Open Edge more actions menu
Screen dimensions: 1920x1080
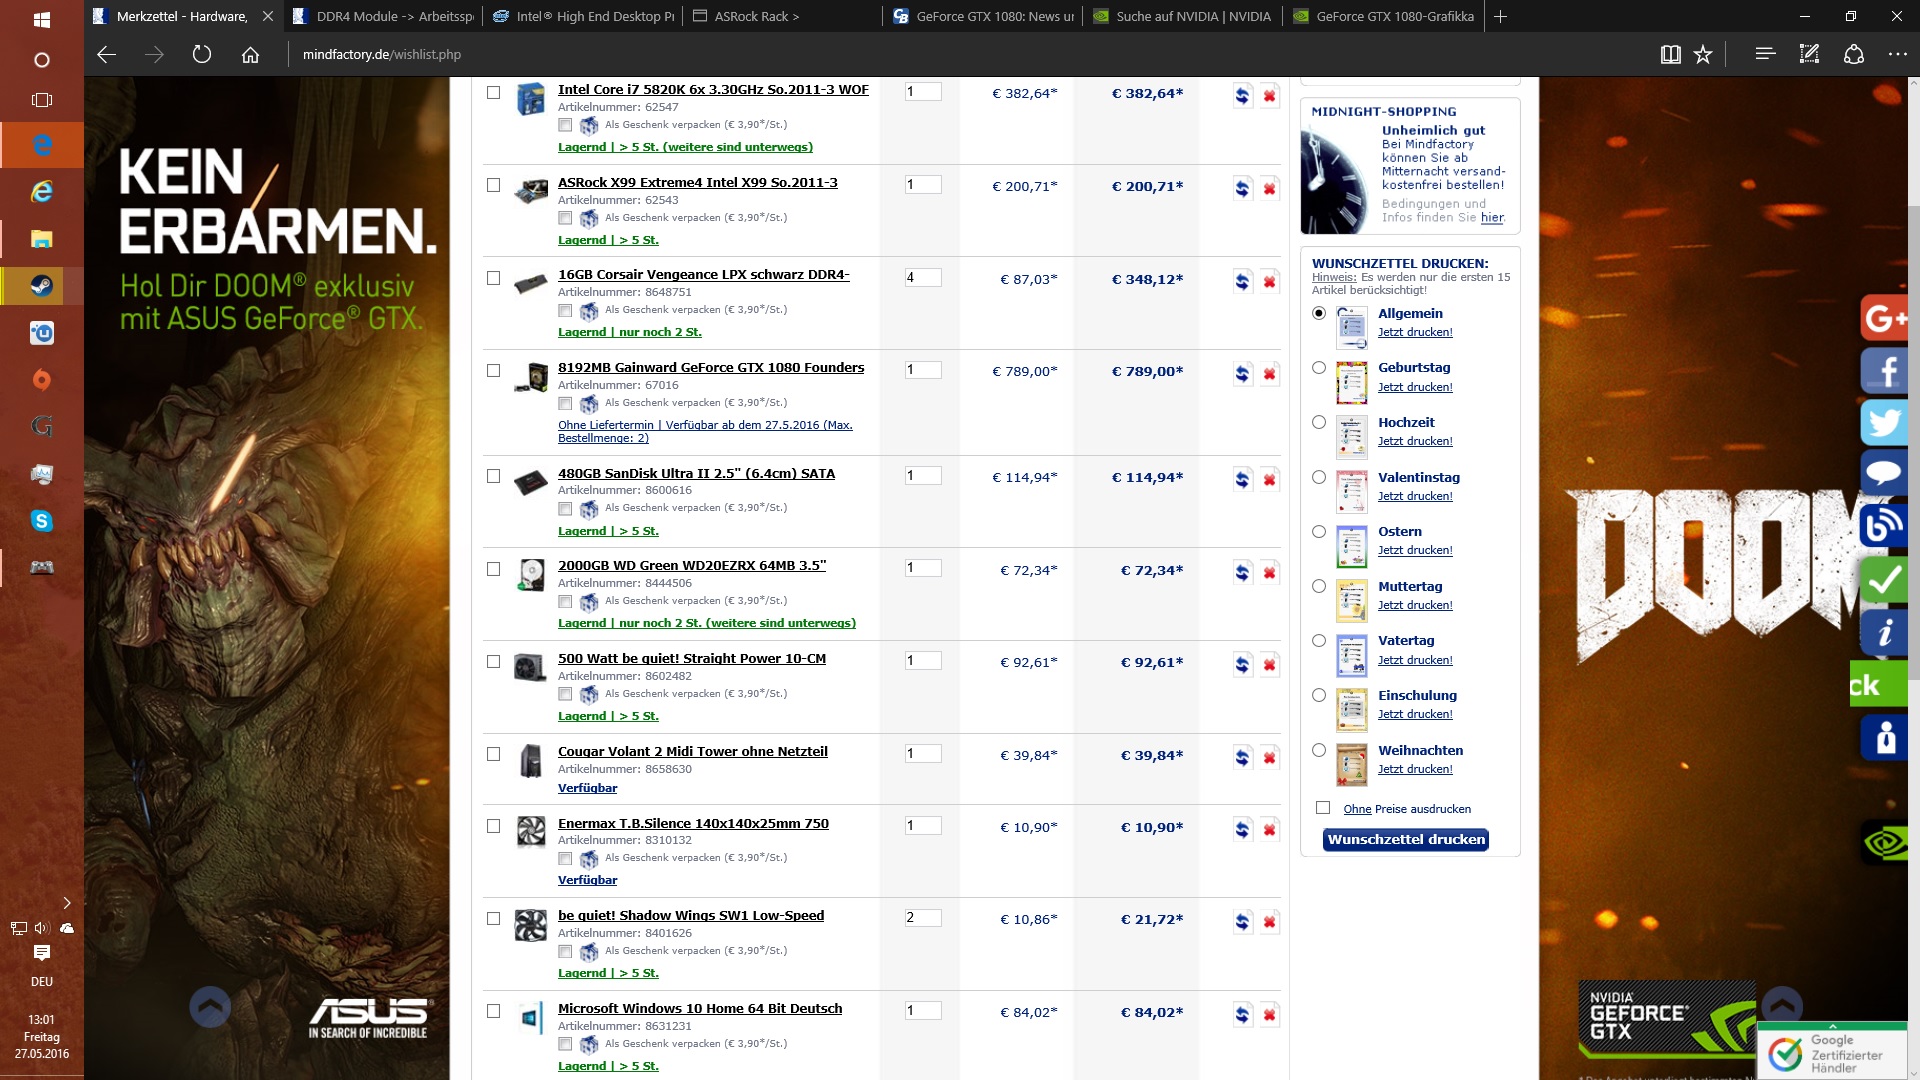pos(1897,55)
